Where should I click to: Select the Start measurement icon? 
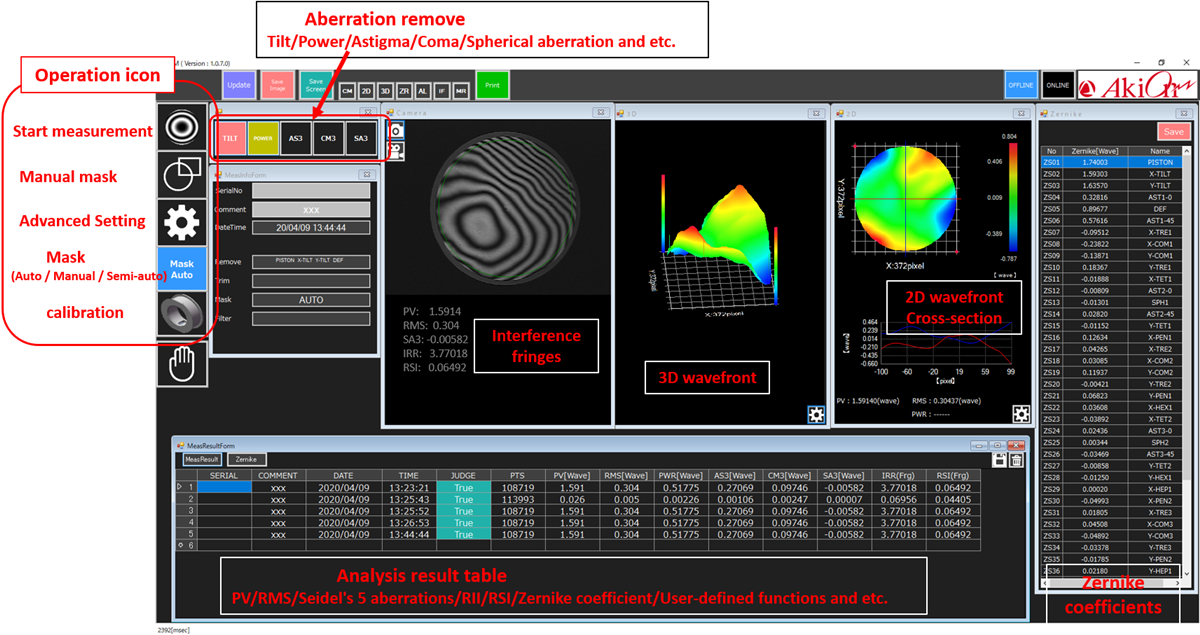[182, 126]
